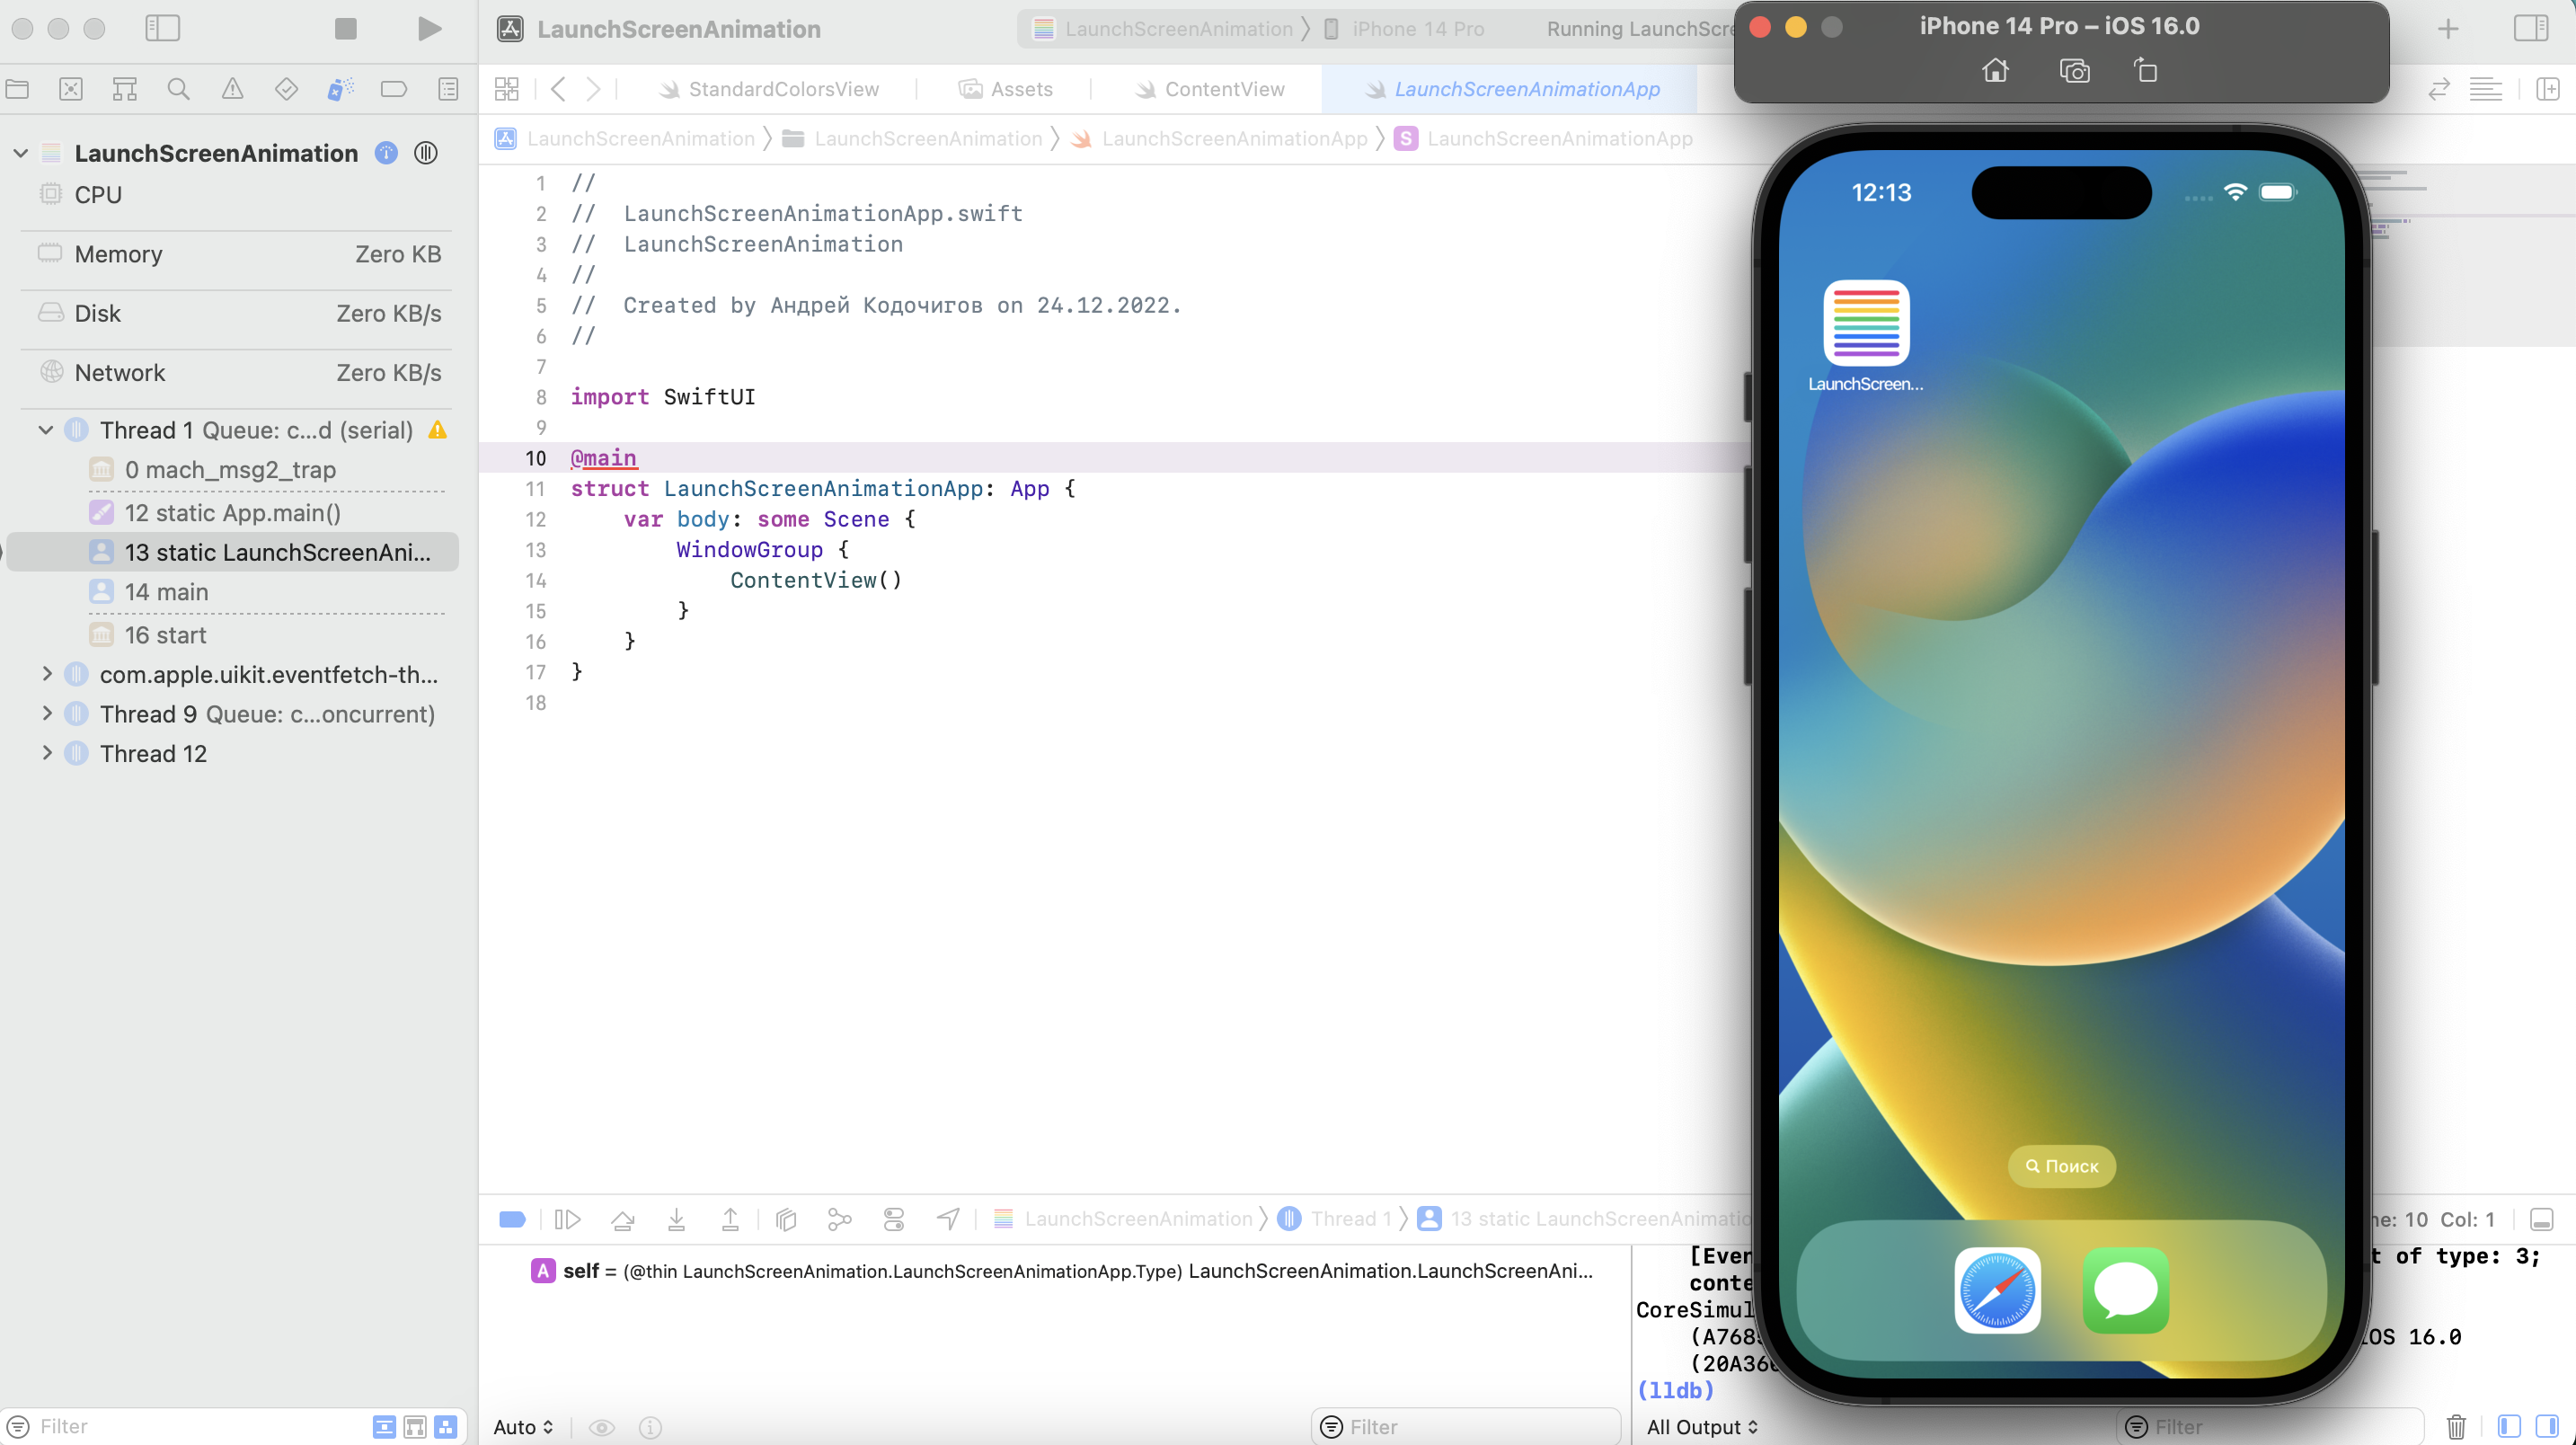Open the Debug Memory Graph view

(839, 1220)
